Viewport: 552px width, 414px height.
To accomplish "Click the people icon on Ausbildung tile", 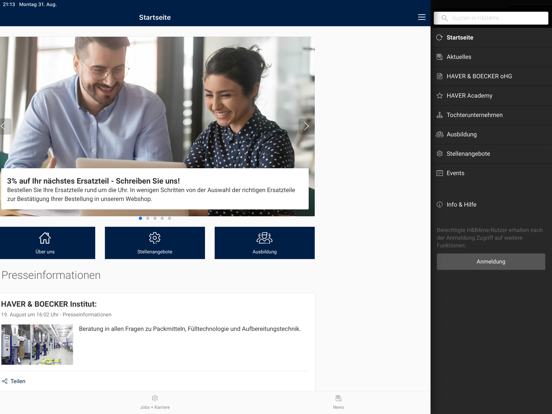I will click(x=264, y=238).
